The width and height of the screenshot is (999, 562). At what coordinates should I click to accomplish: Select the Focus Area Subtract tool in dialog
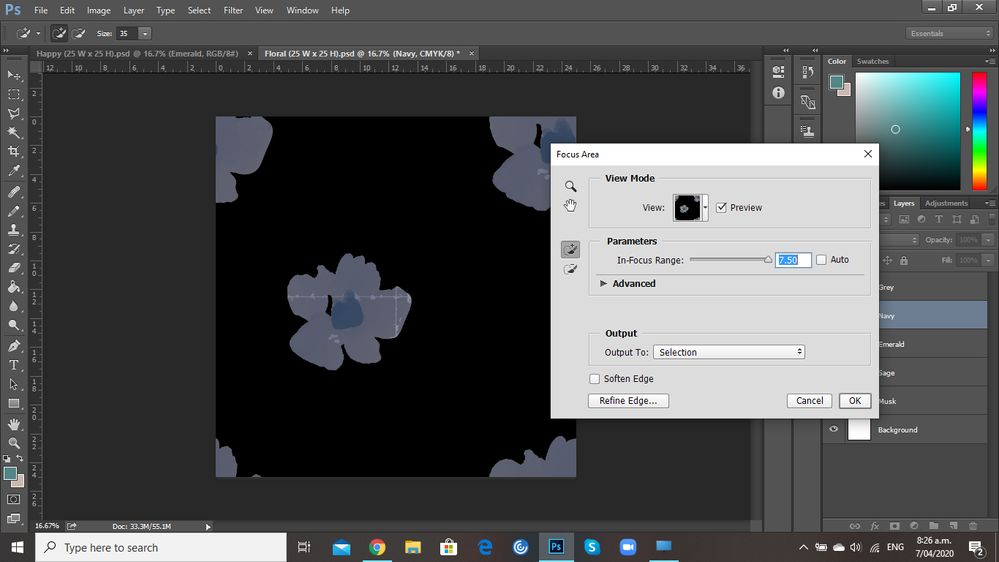(570, 270)
